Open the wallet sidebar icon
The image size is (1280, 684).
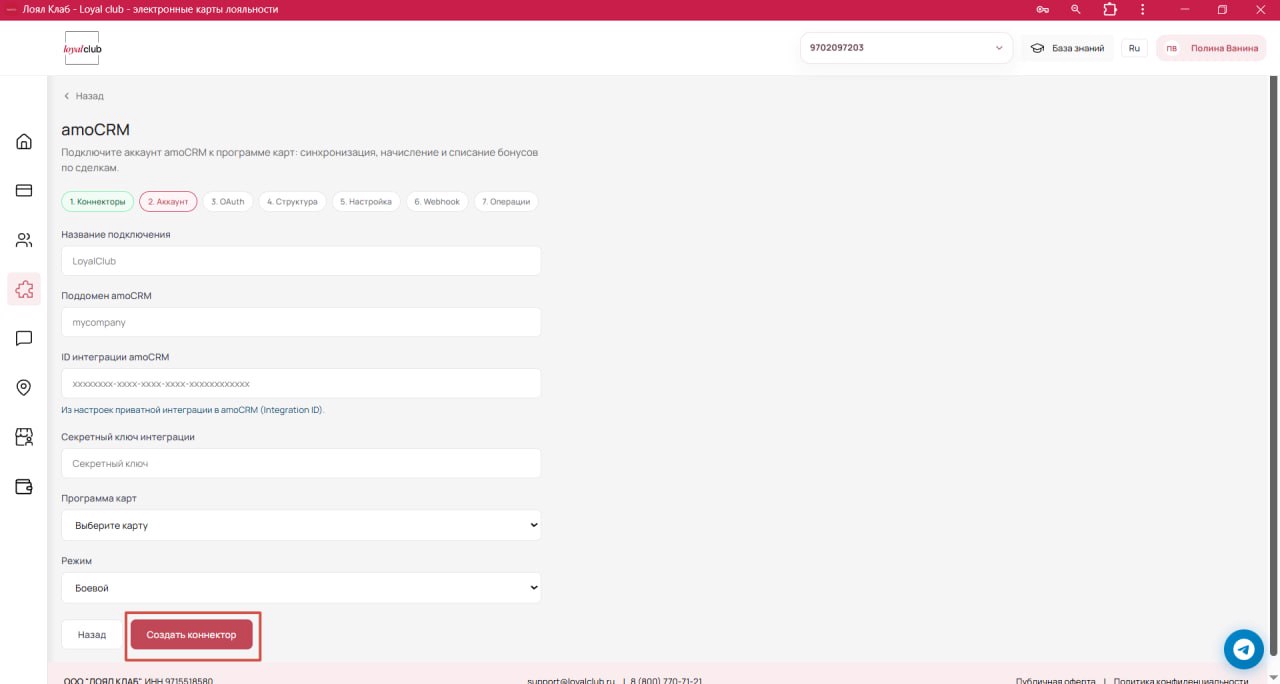pos(24,487)
